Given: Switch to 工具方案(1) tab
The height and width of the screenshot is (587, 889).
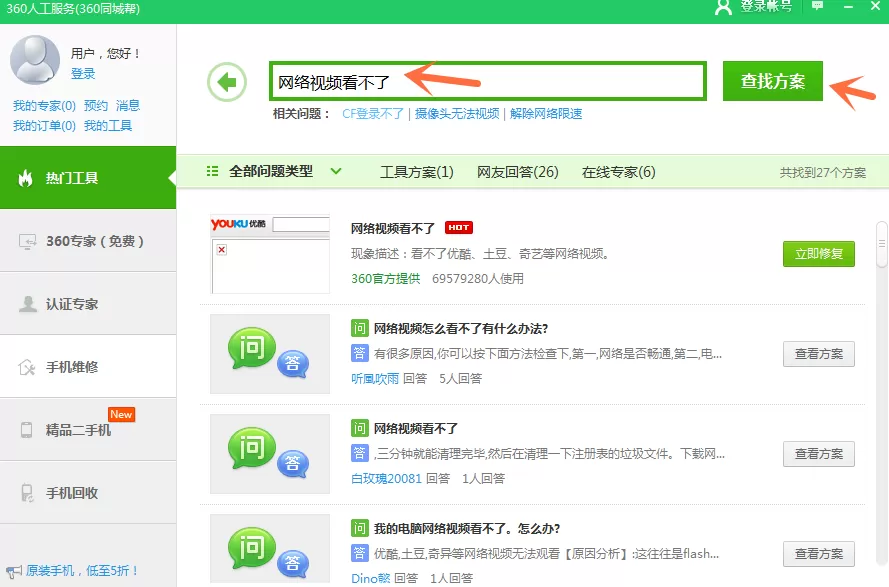Looking at the screenshot, I should coord(417,172).
